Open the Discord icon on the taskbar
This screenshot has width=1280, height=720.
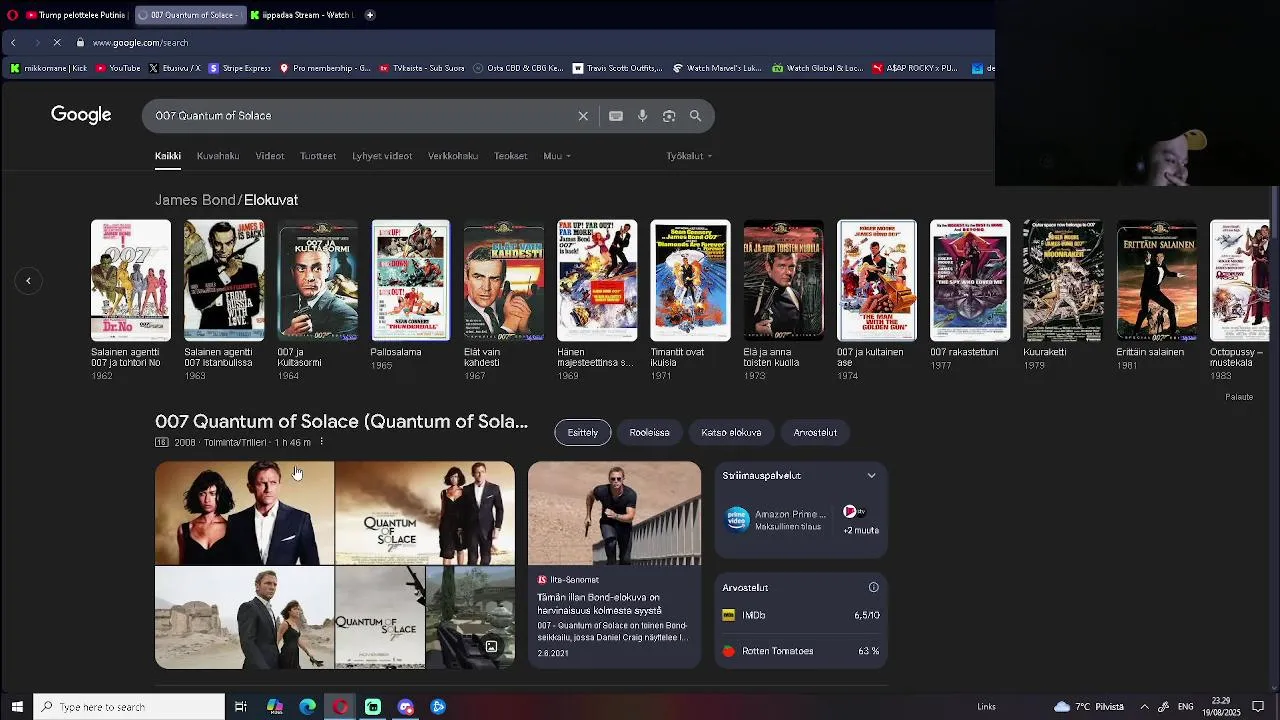coord(405,707)
